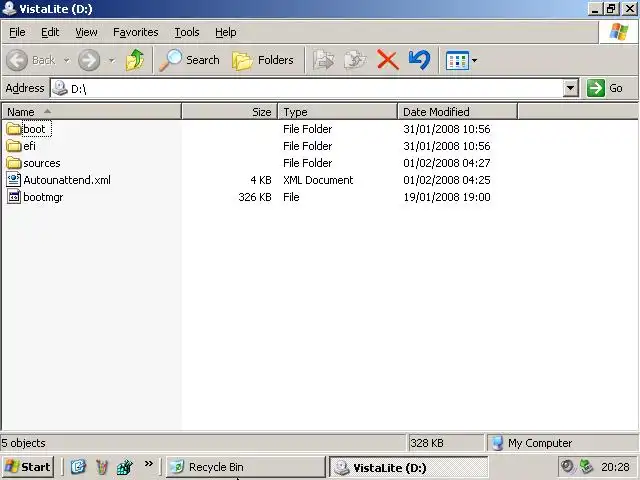Click the third Quick Launch icon

tap(124, 467)
